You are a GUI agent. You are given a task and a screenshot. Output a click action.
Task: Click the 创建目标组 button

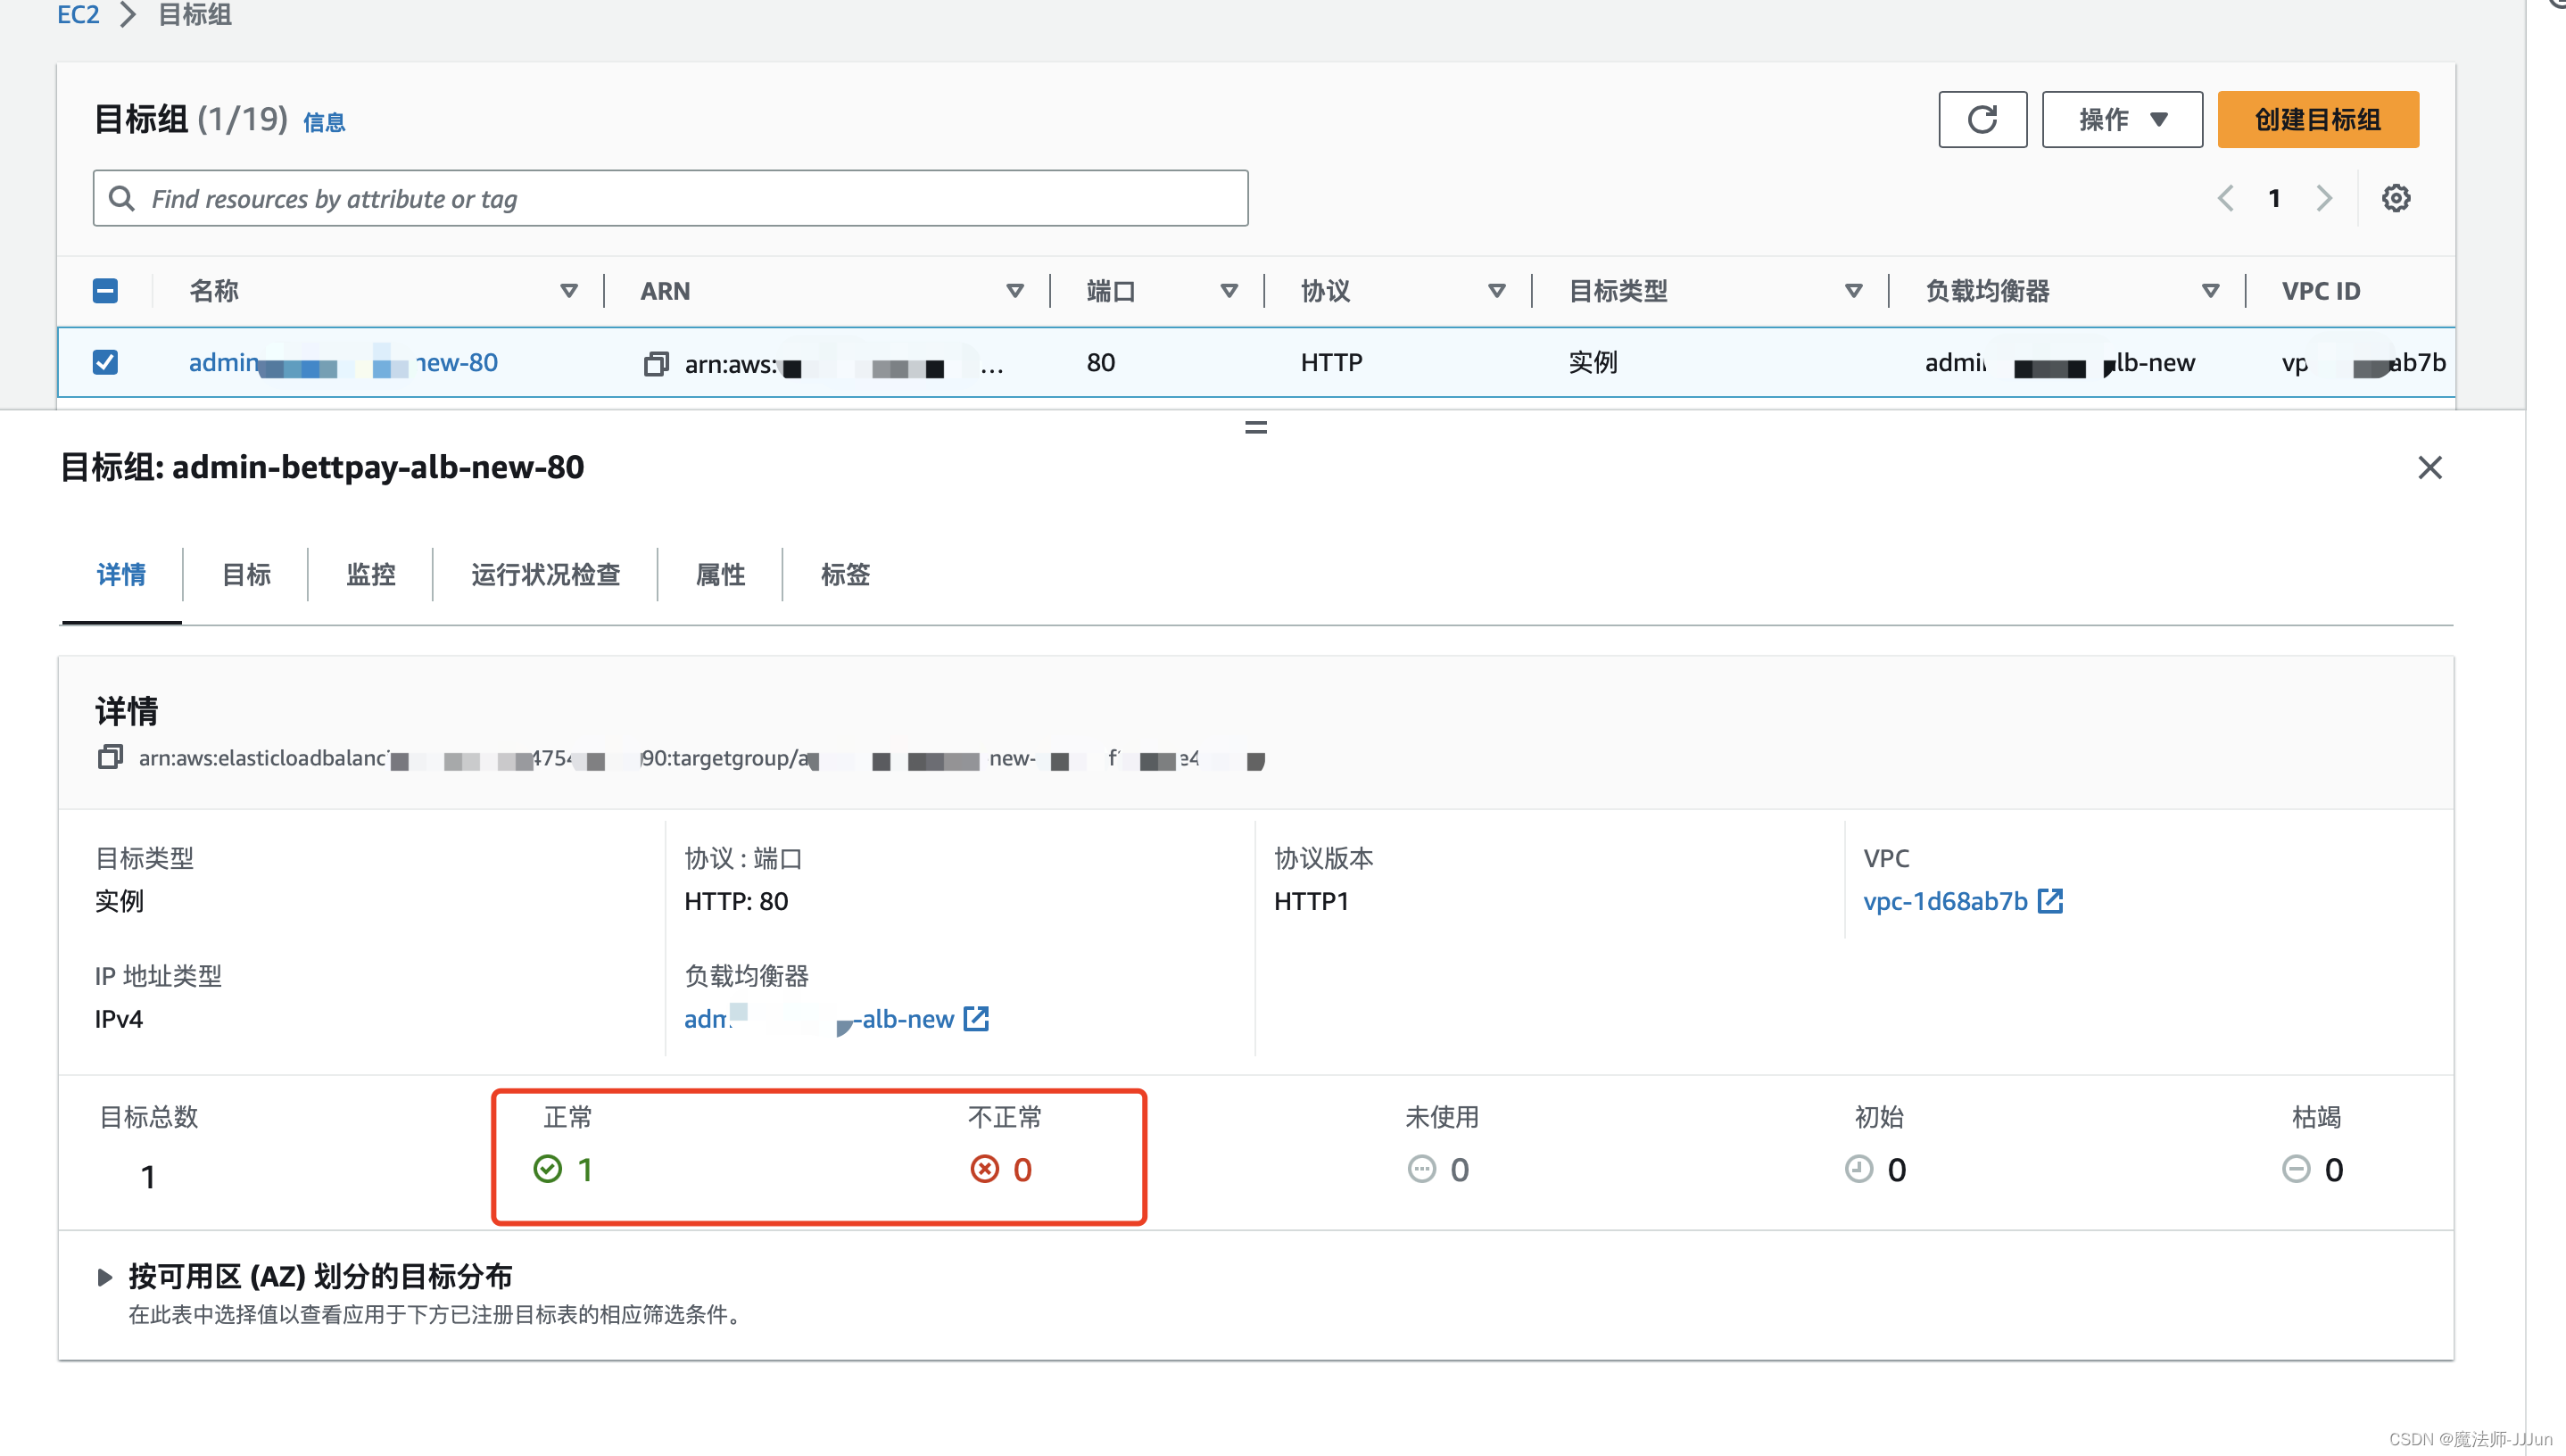(2318, 119)
